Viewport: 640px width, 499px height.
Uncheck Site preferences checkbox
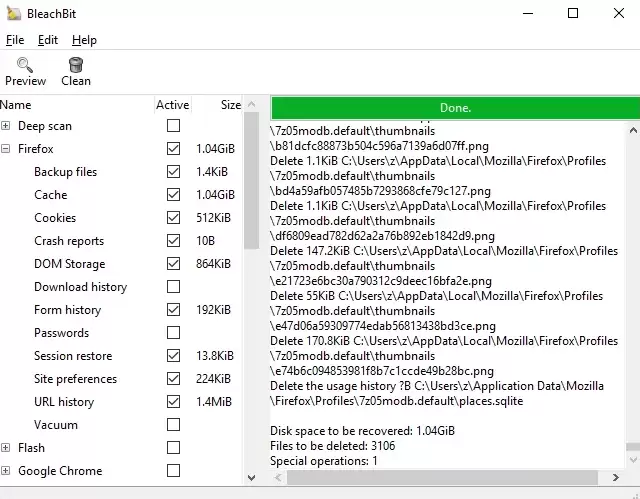coord(173,379)
